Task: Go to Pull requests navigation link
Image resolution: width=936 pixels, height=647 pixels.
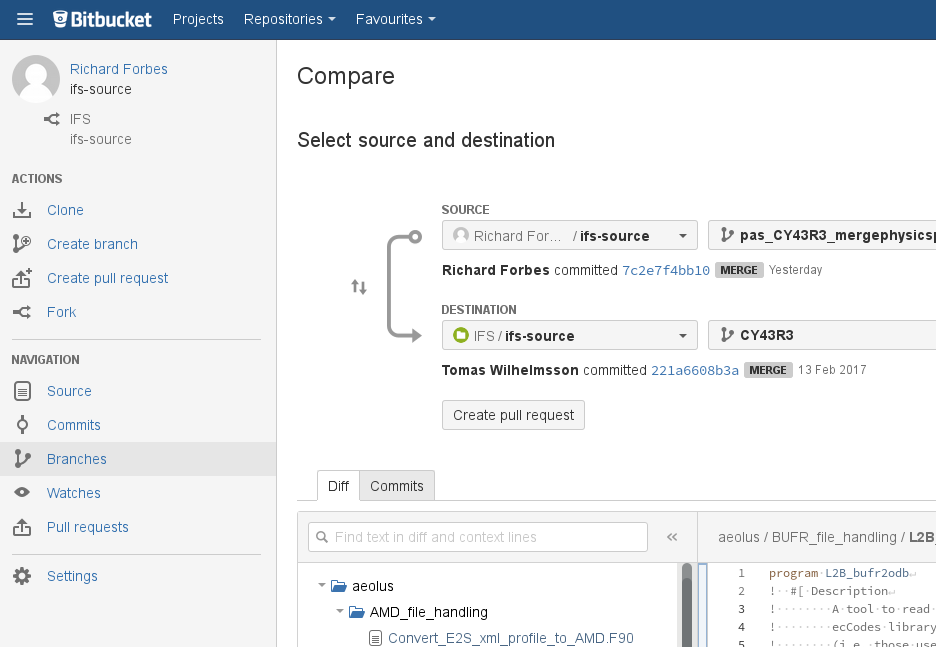Action: (88, 527)
